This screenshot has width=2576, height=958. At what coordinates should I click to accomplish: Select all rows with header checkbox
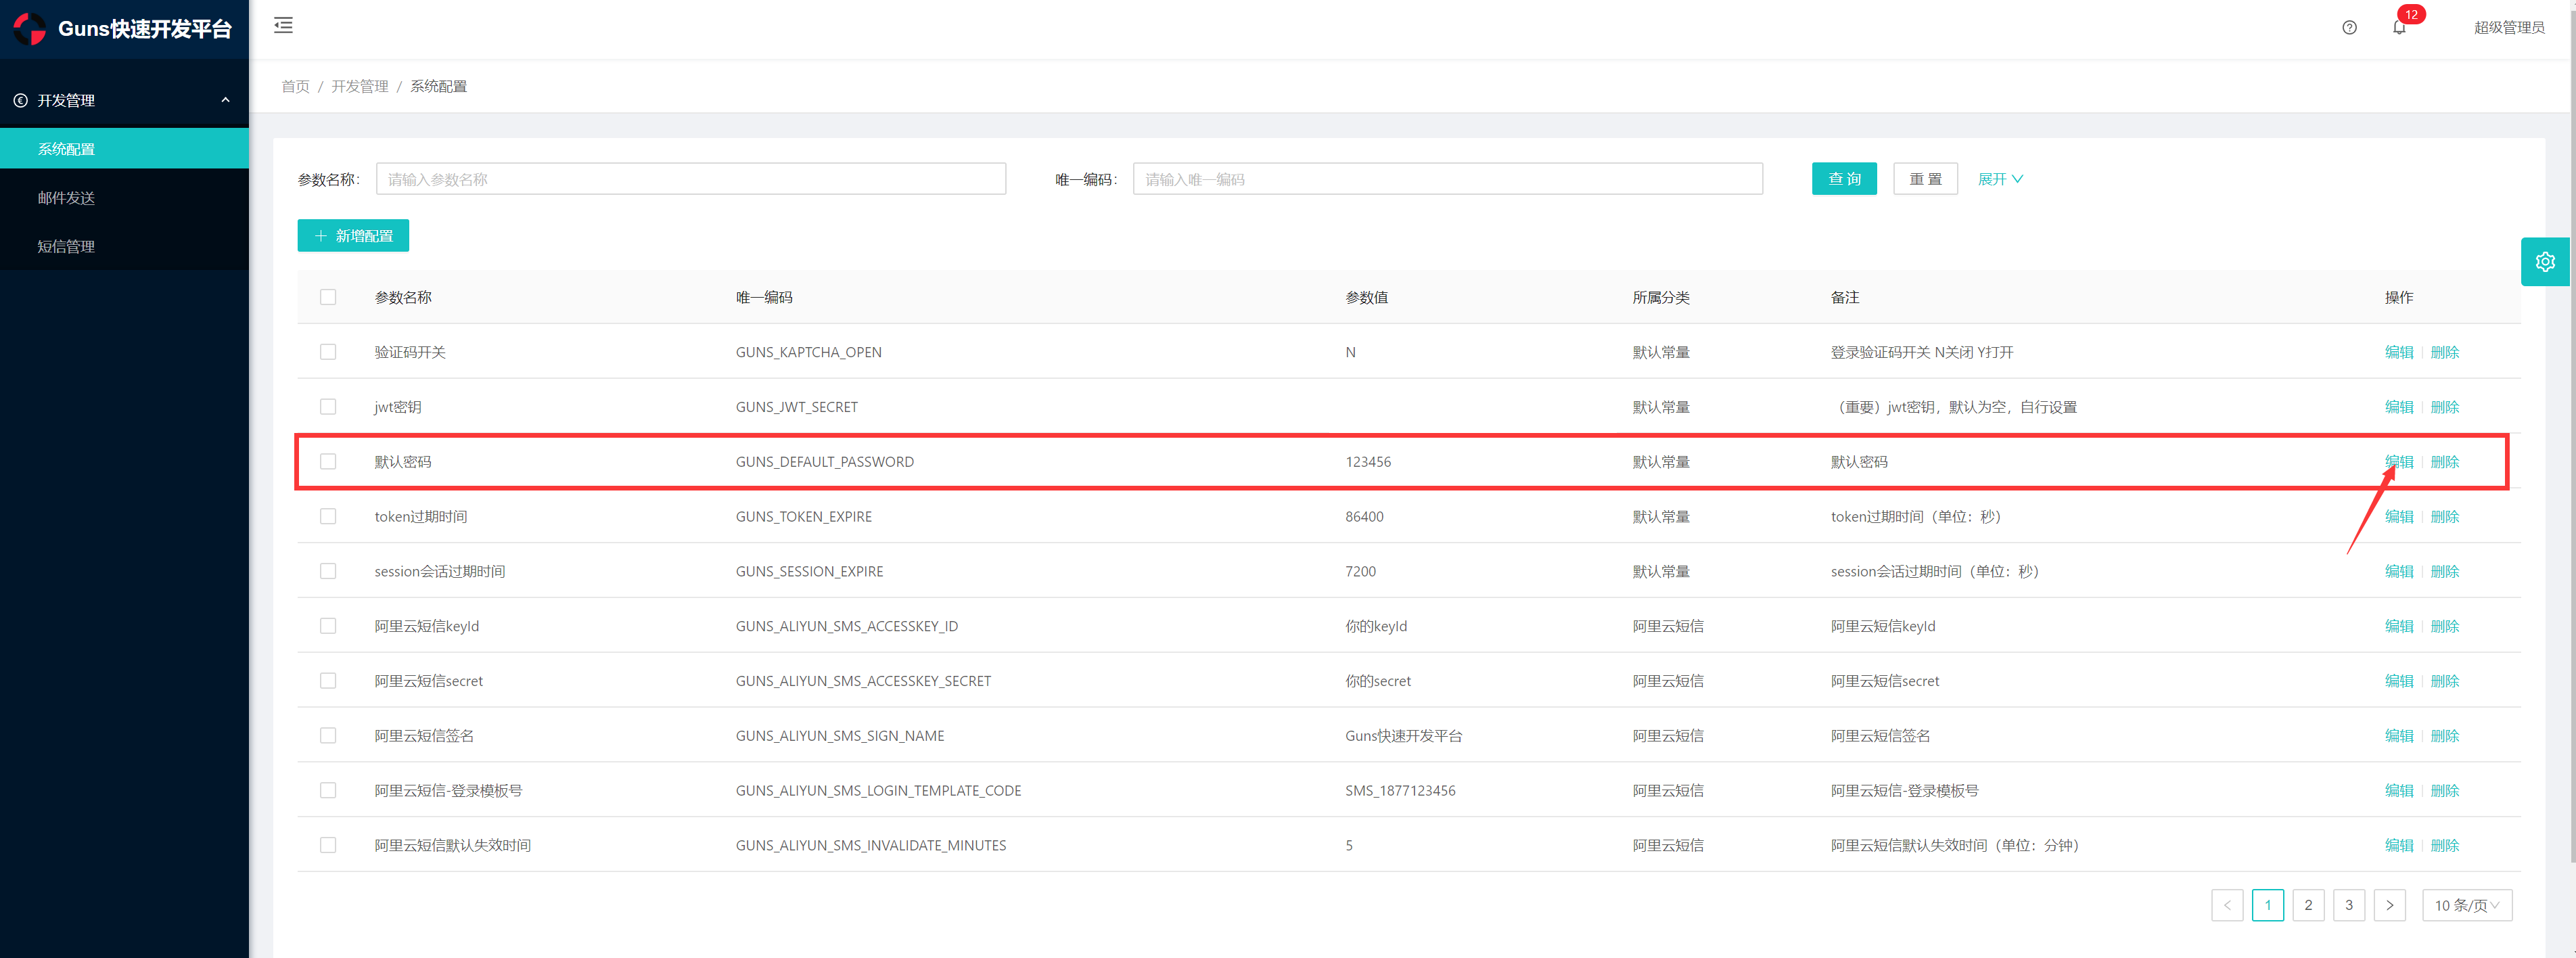click(x=328, y=297)
